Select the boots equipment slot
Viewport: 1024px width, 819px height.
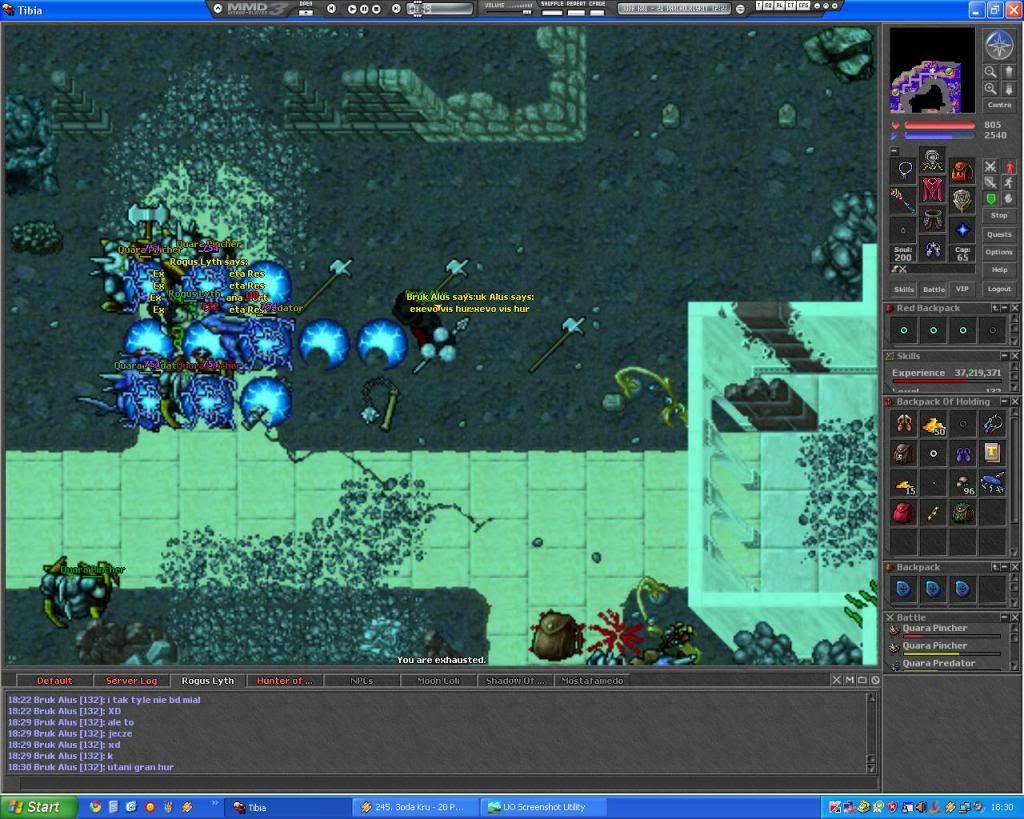[x=933, y=249]
